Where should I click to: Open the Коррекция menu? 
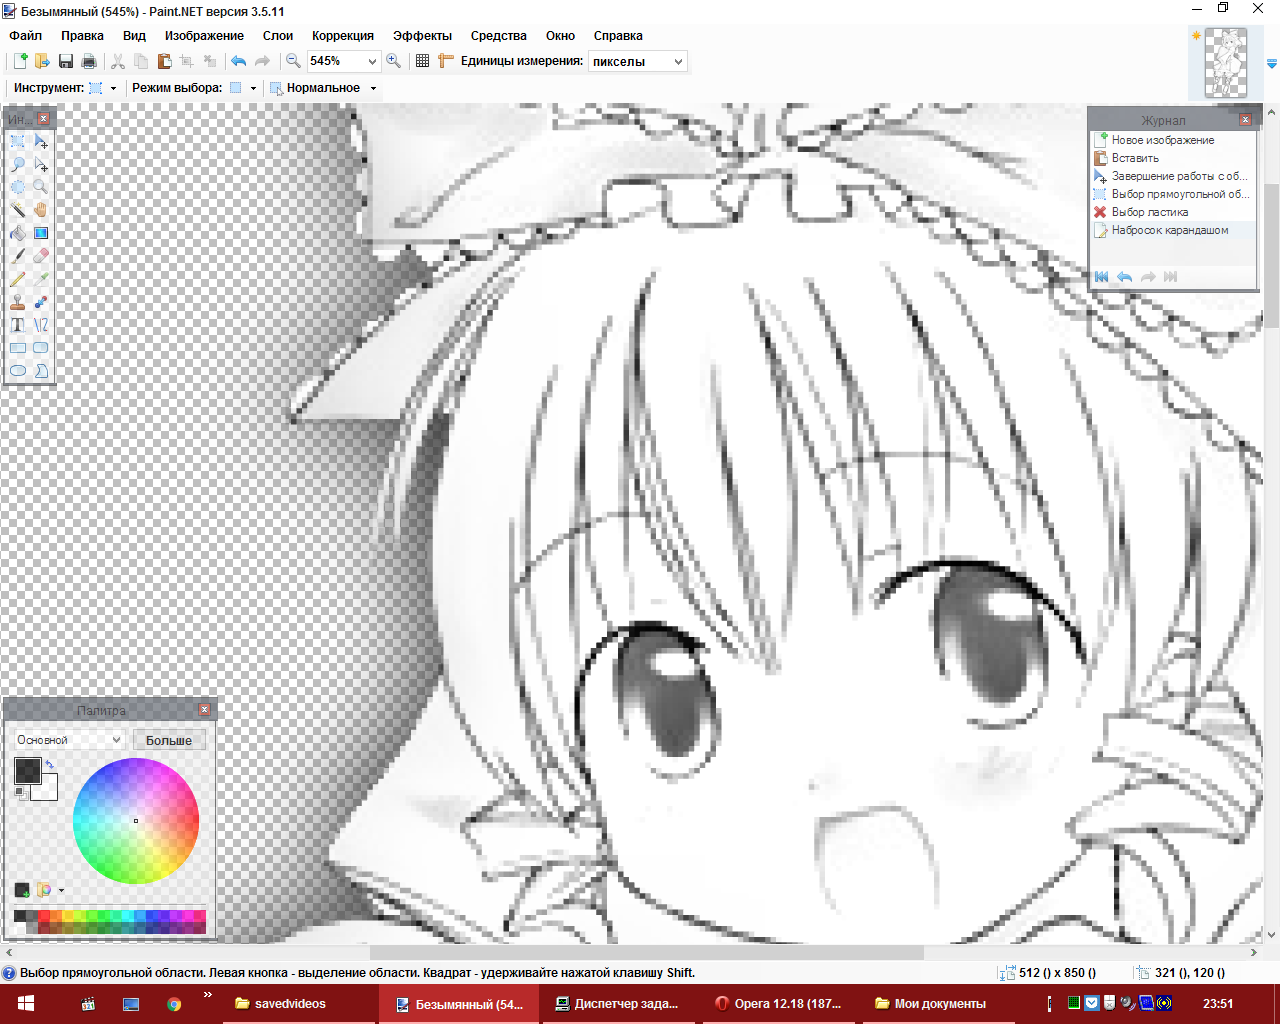(343, 36)
